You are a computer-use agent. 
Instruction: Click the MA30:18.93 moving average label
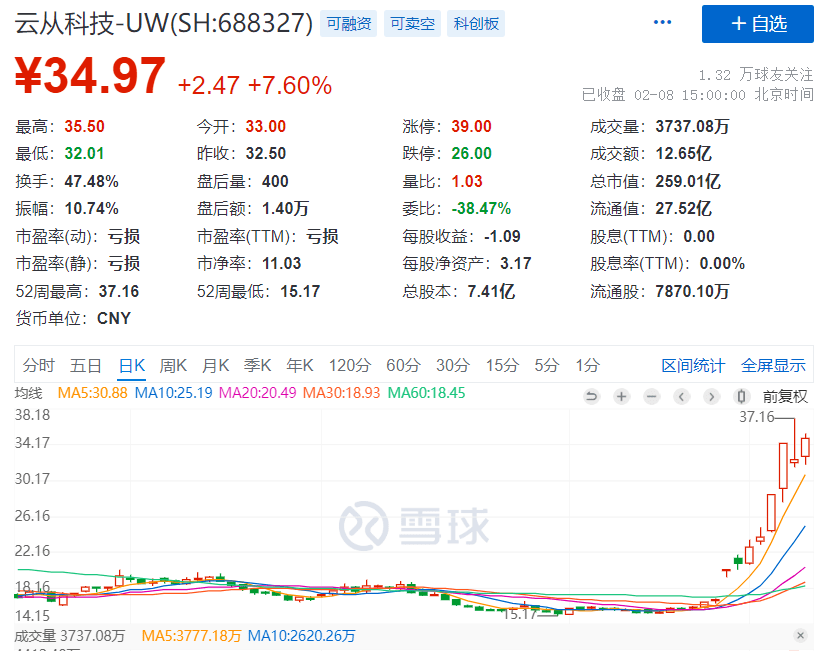tap(341, 393)
